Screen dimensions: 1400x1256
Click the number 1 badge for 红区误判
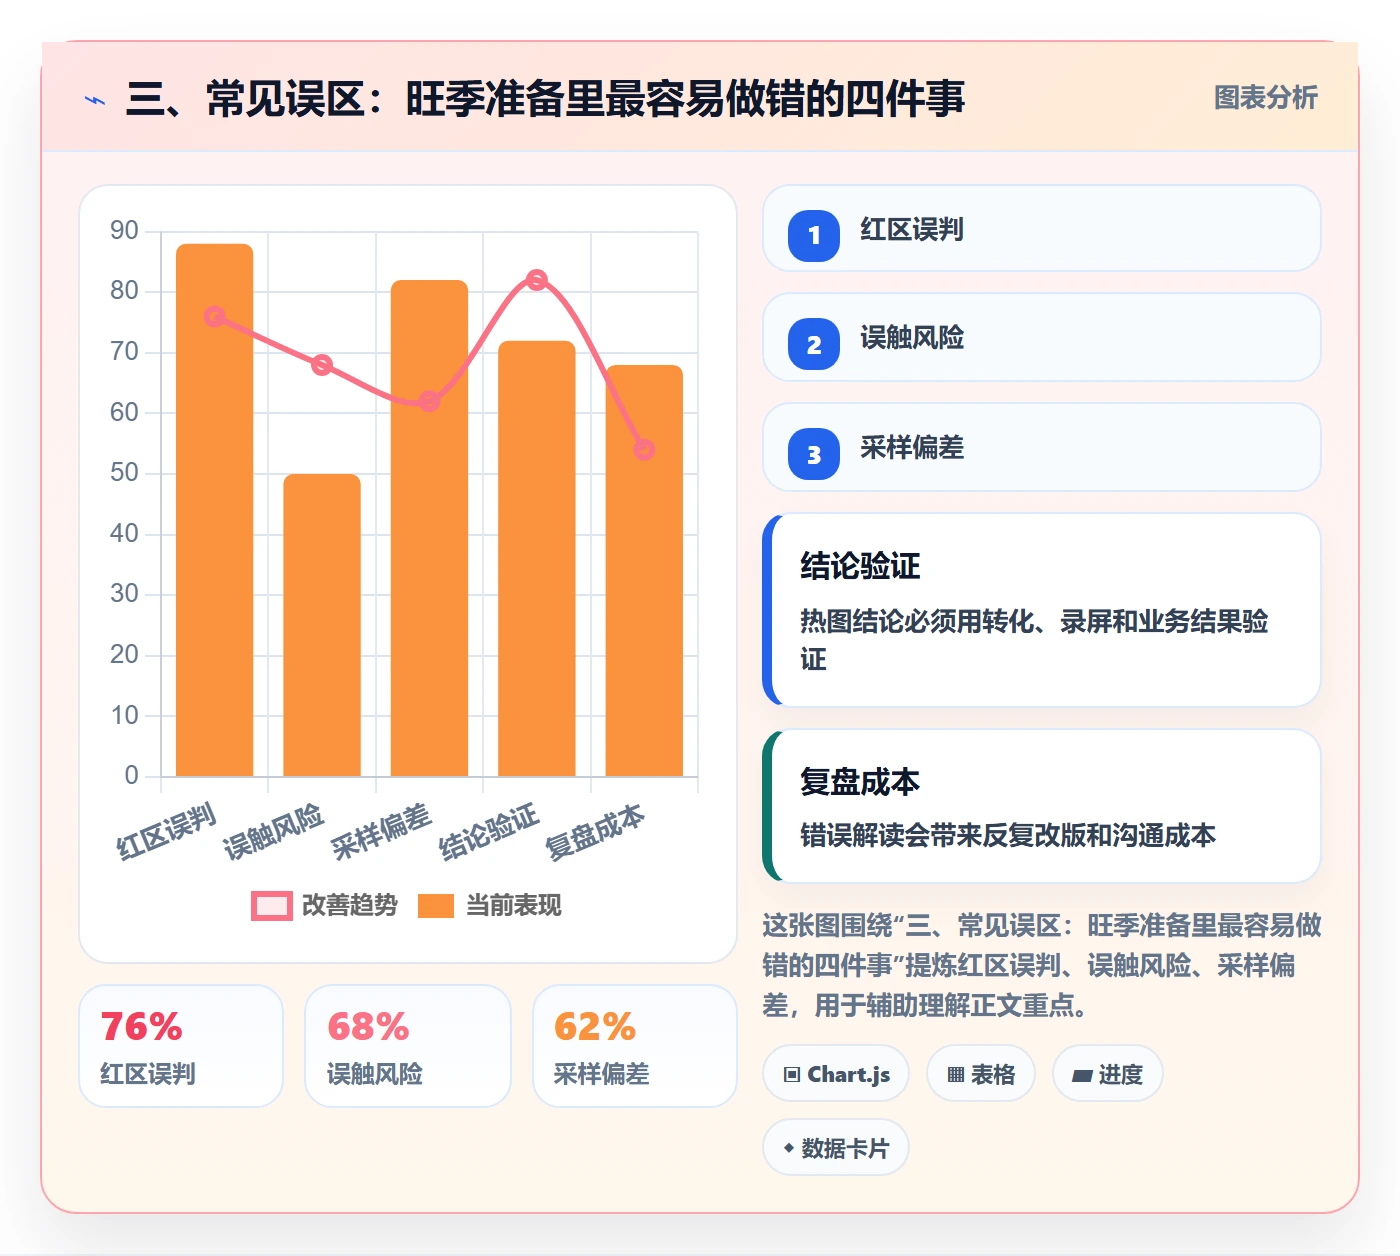tap(814, 235)
